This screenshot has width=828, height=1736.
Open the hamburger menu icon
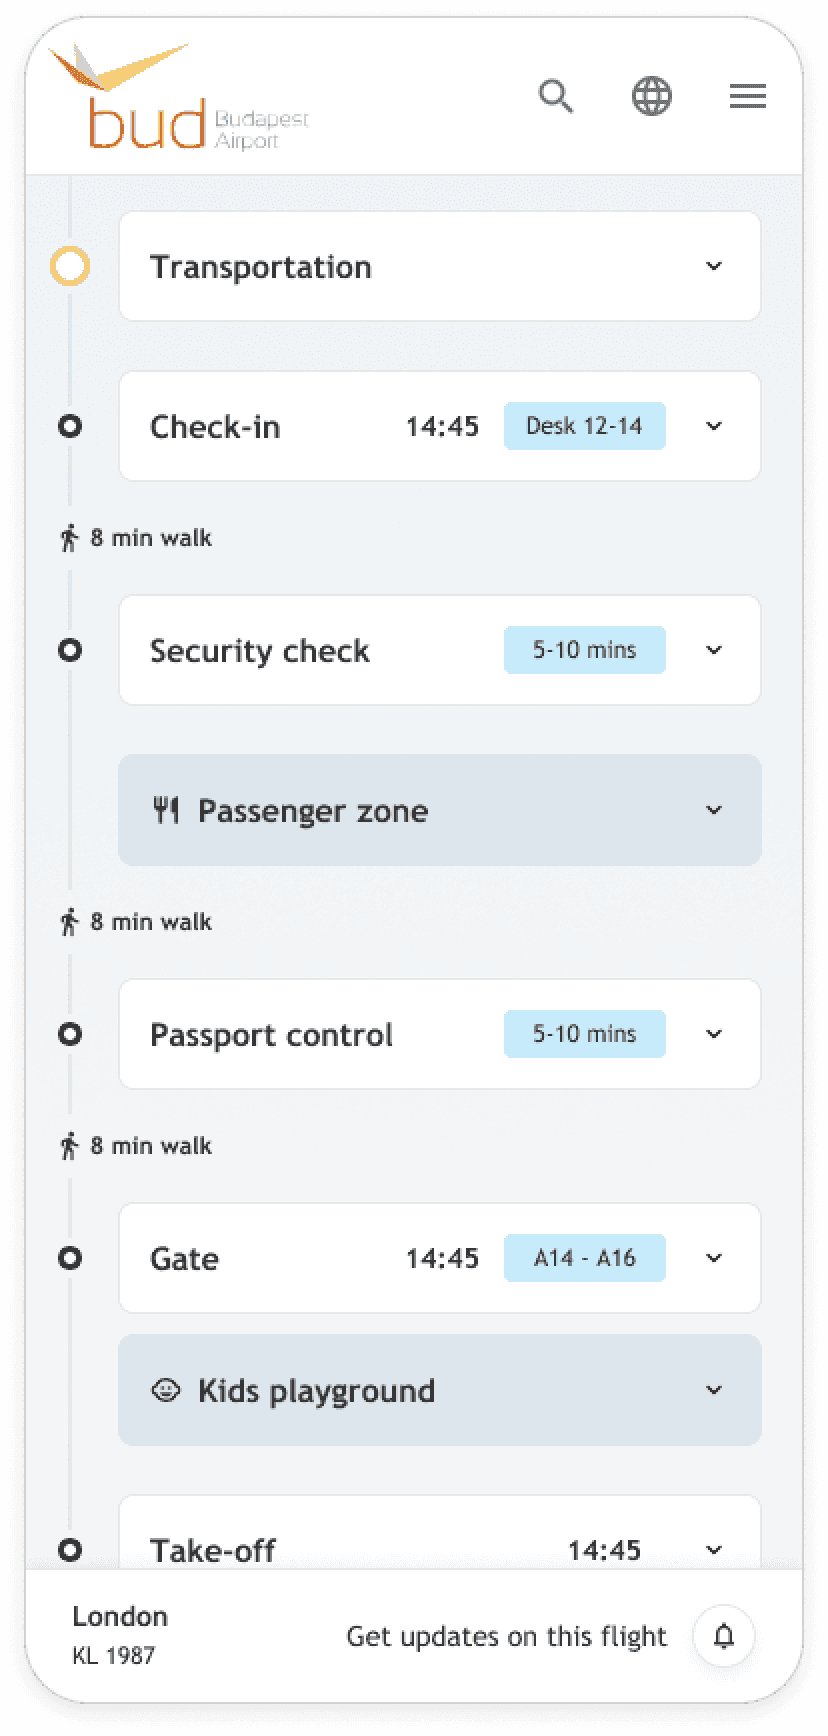pyautogui.click(x=747, y=97)
